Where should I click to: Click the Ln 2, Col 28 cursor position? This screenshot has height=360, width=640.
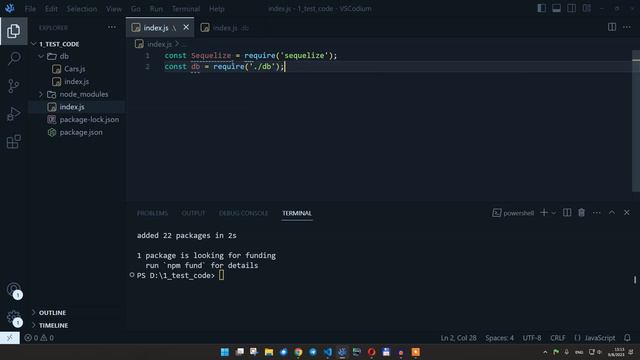click(458, 338)
